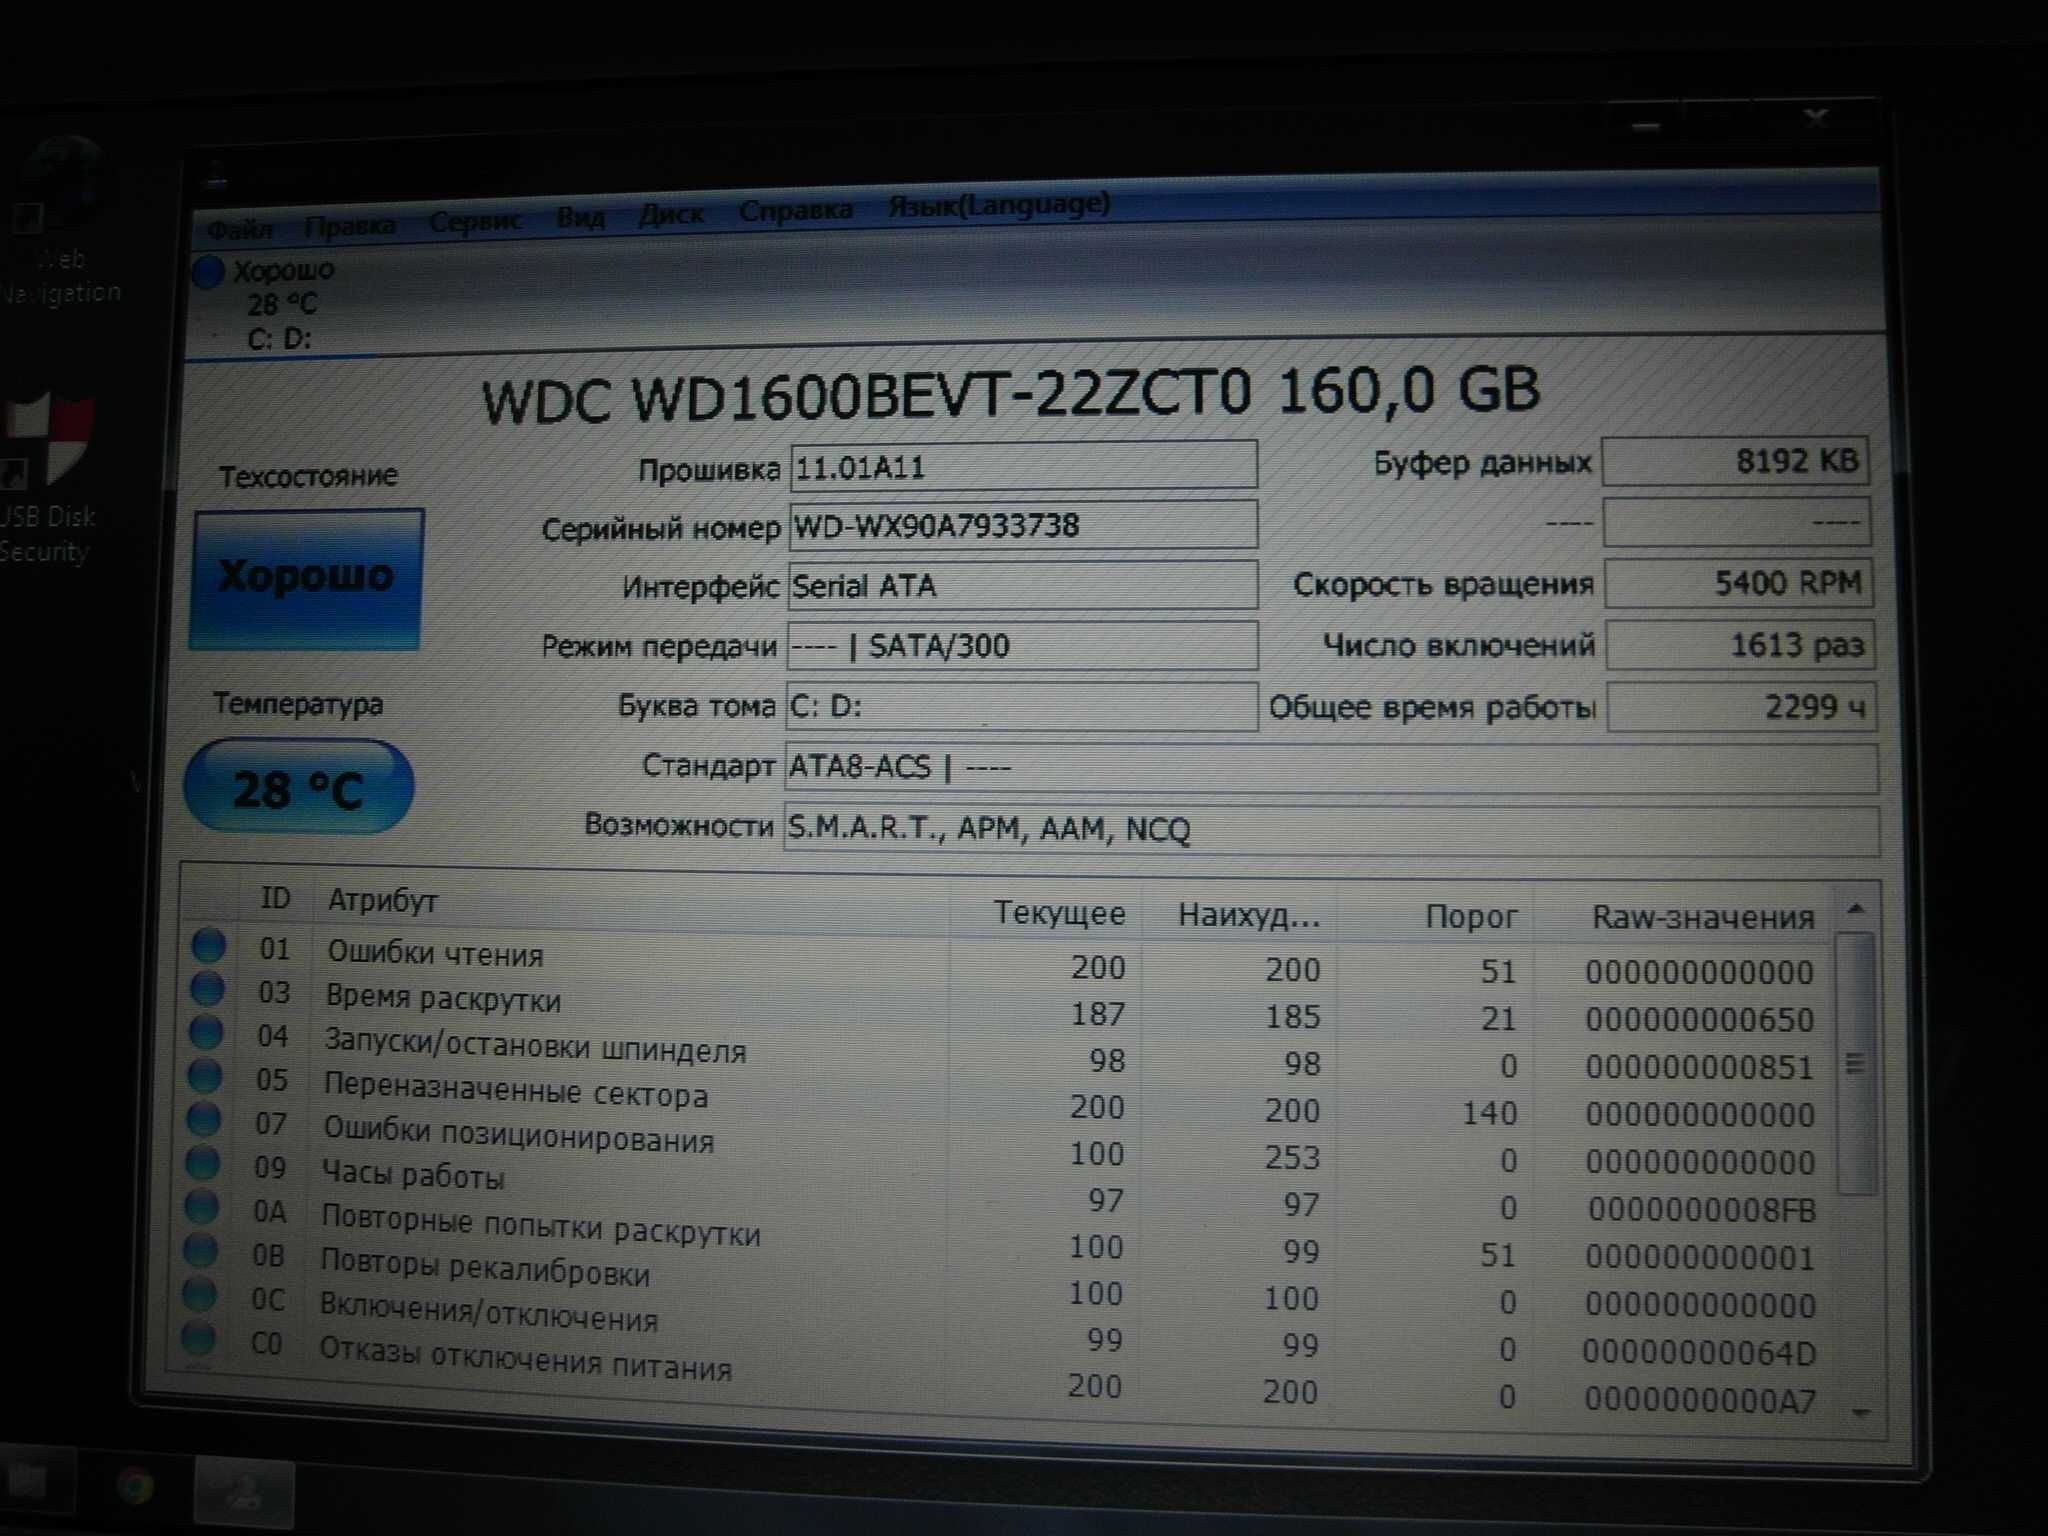Click status icon for attribute 01
The height and width of the screenshot is (1536, 2048).
pos(208,945)
